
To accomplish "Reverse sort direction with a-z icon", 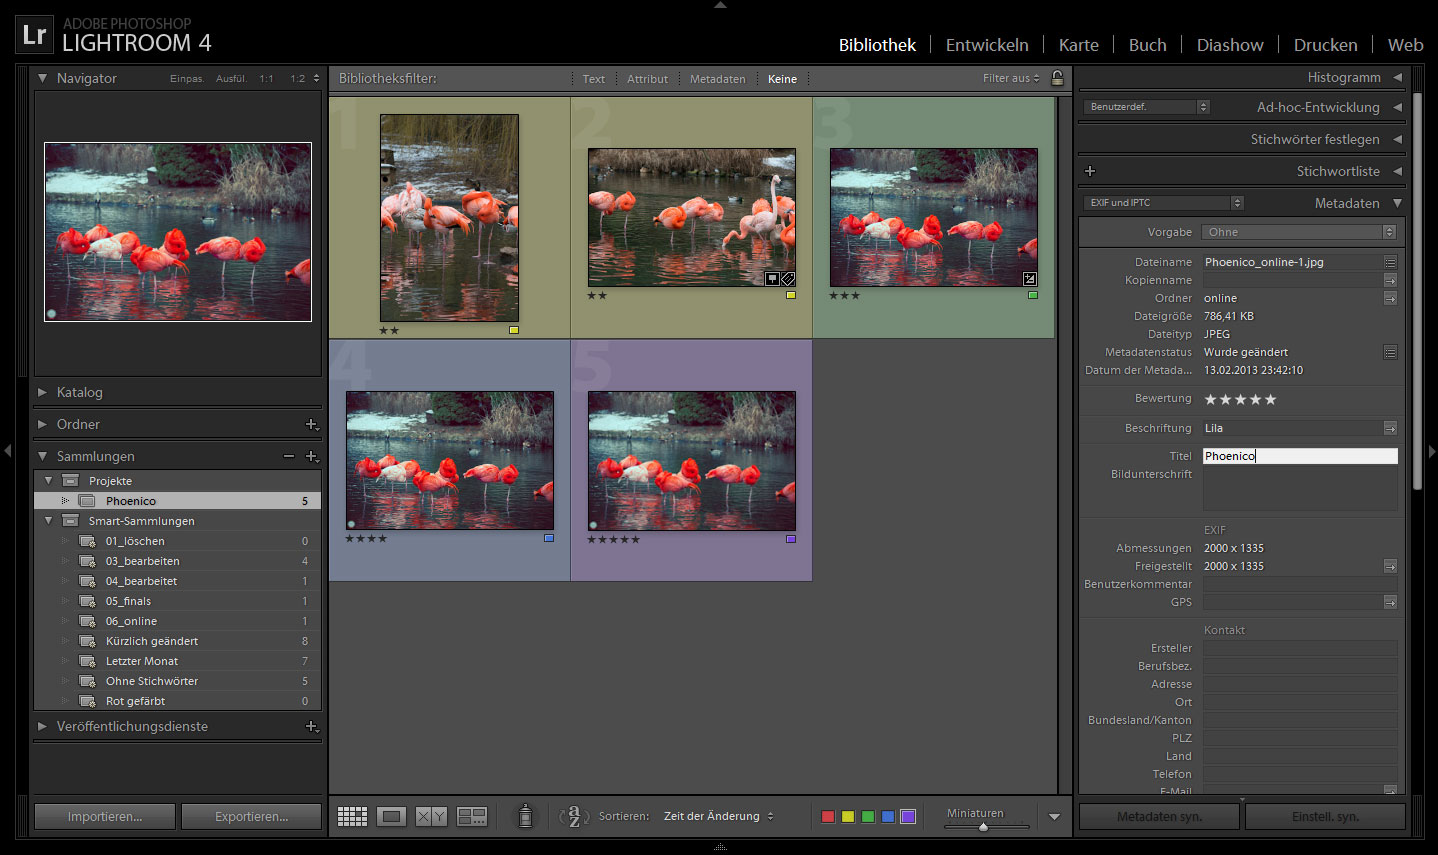I will point(573,817).
